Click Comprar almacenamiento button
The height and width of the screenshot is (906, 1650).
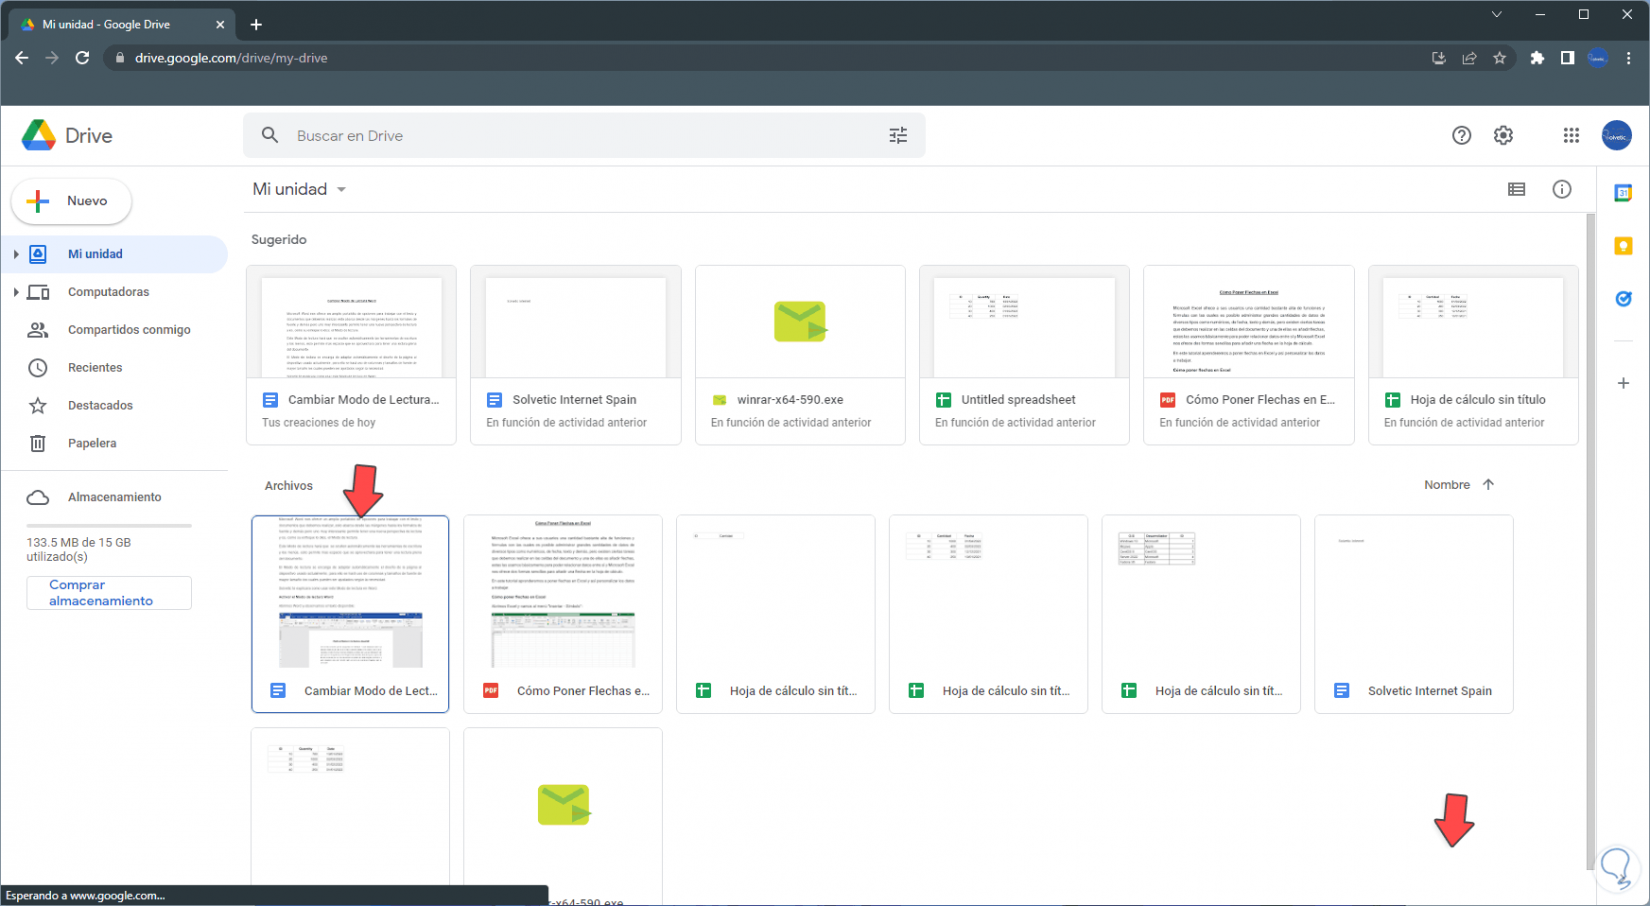(x=109, y=593)
